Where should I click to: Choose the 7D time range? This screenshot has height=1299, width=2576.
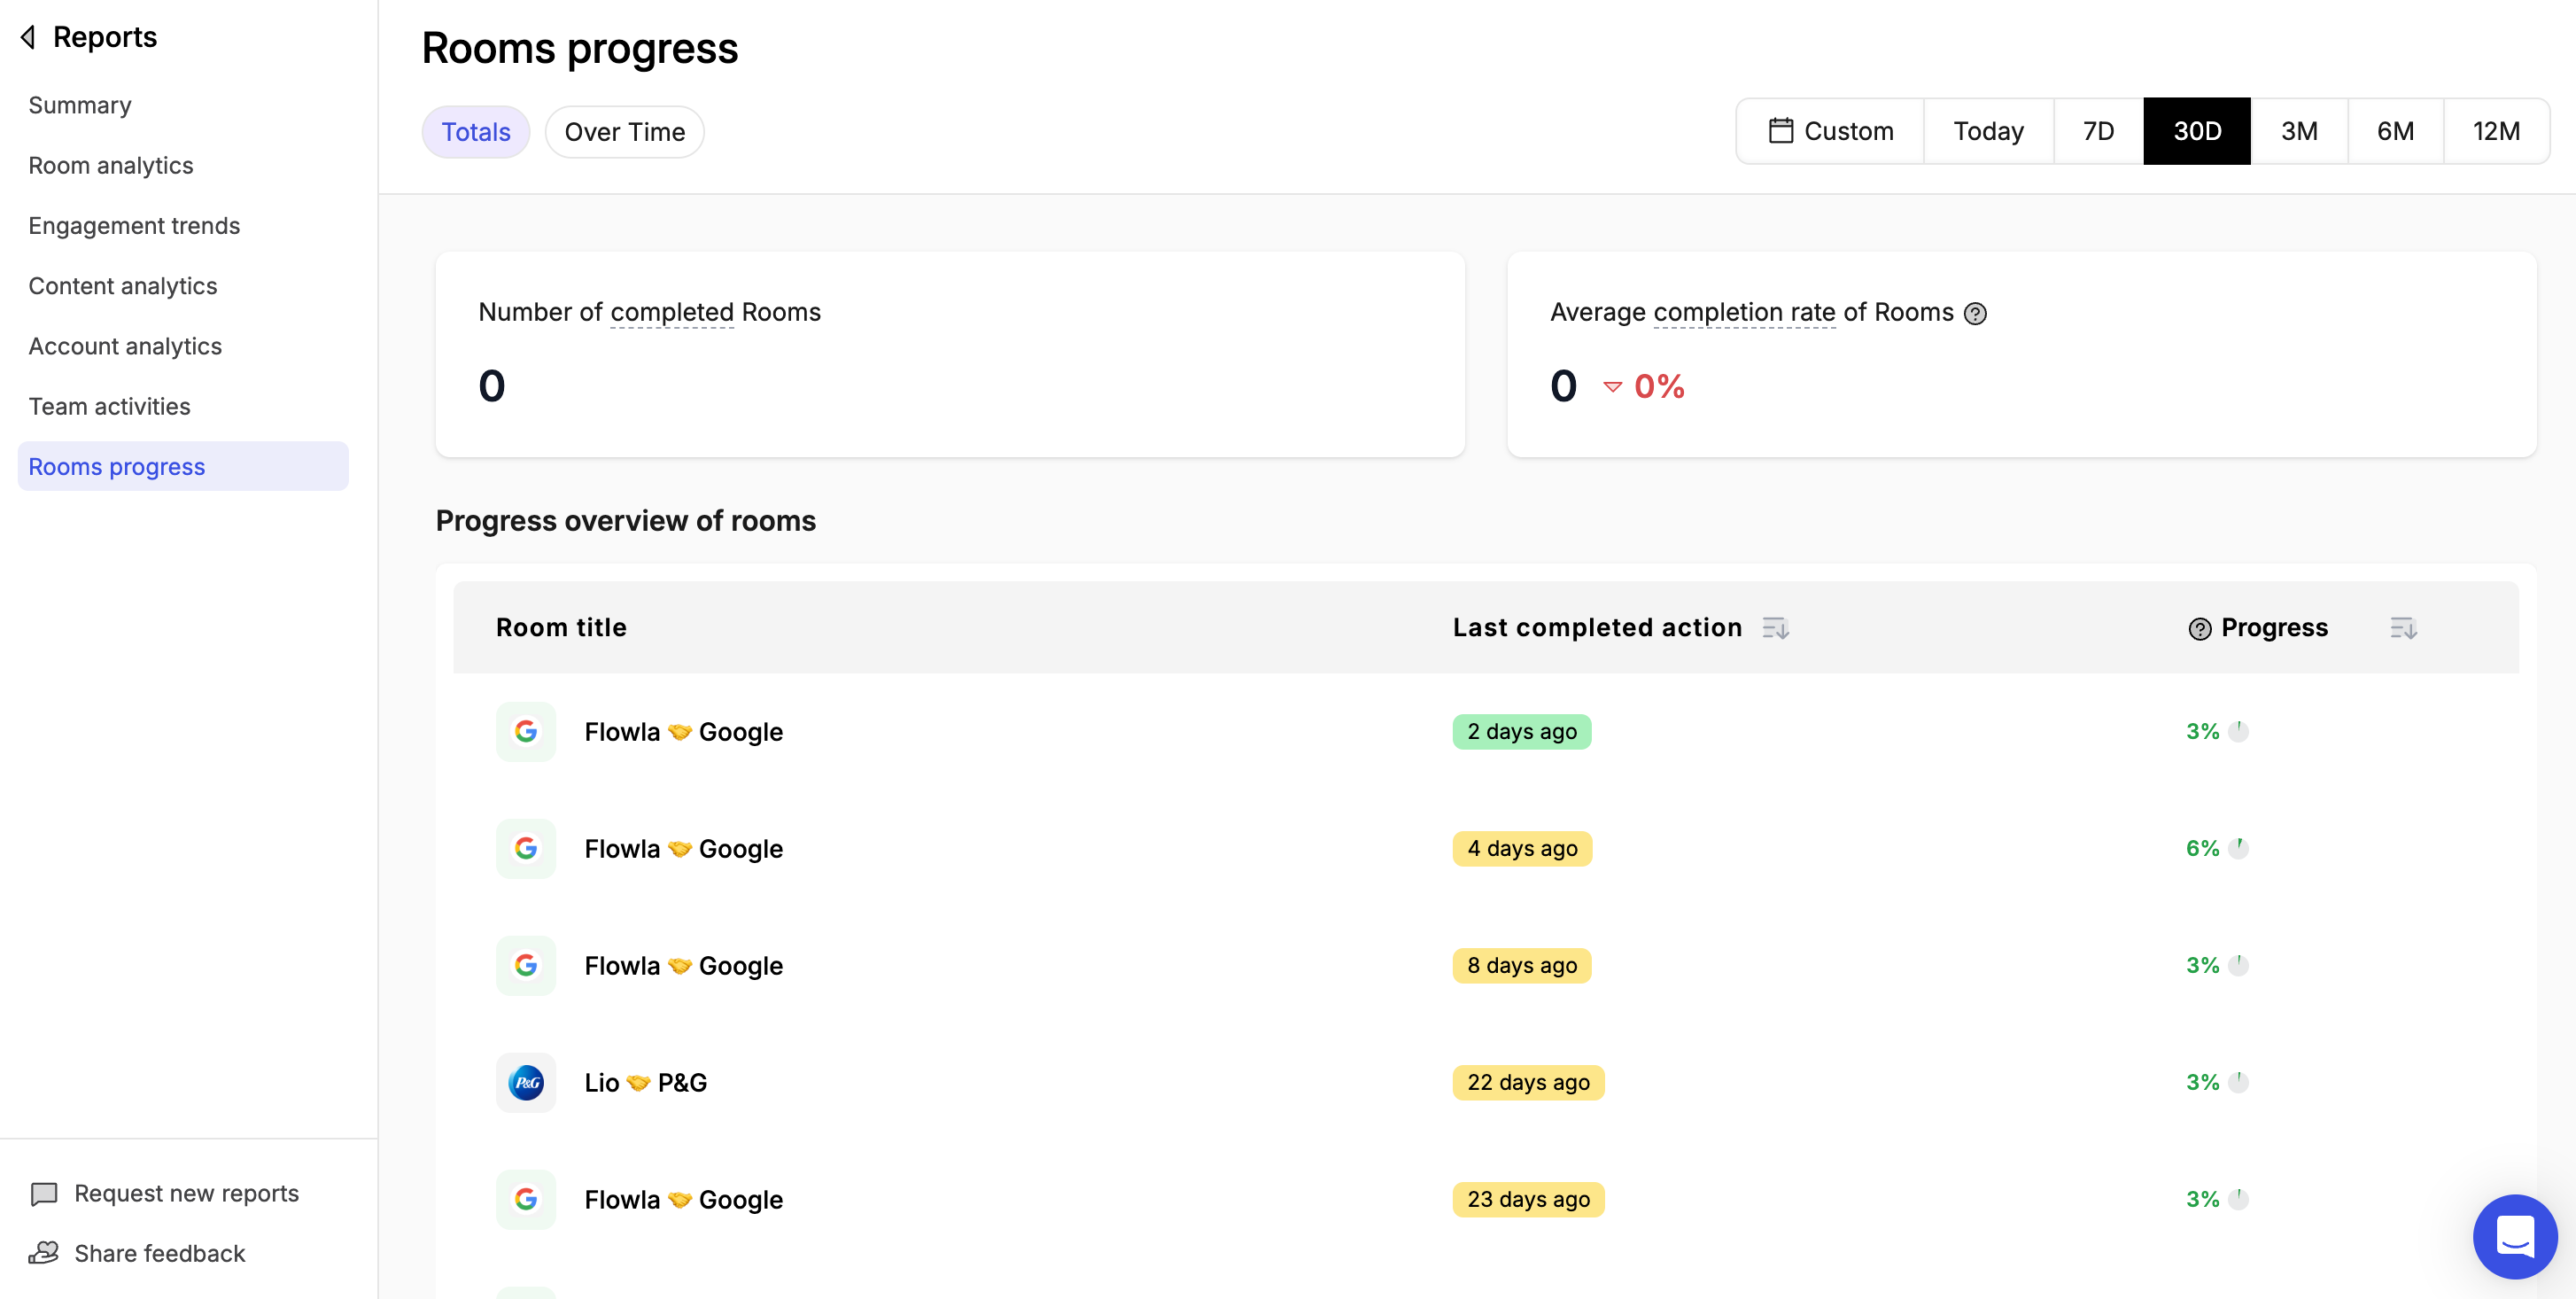[2098, 131]
